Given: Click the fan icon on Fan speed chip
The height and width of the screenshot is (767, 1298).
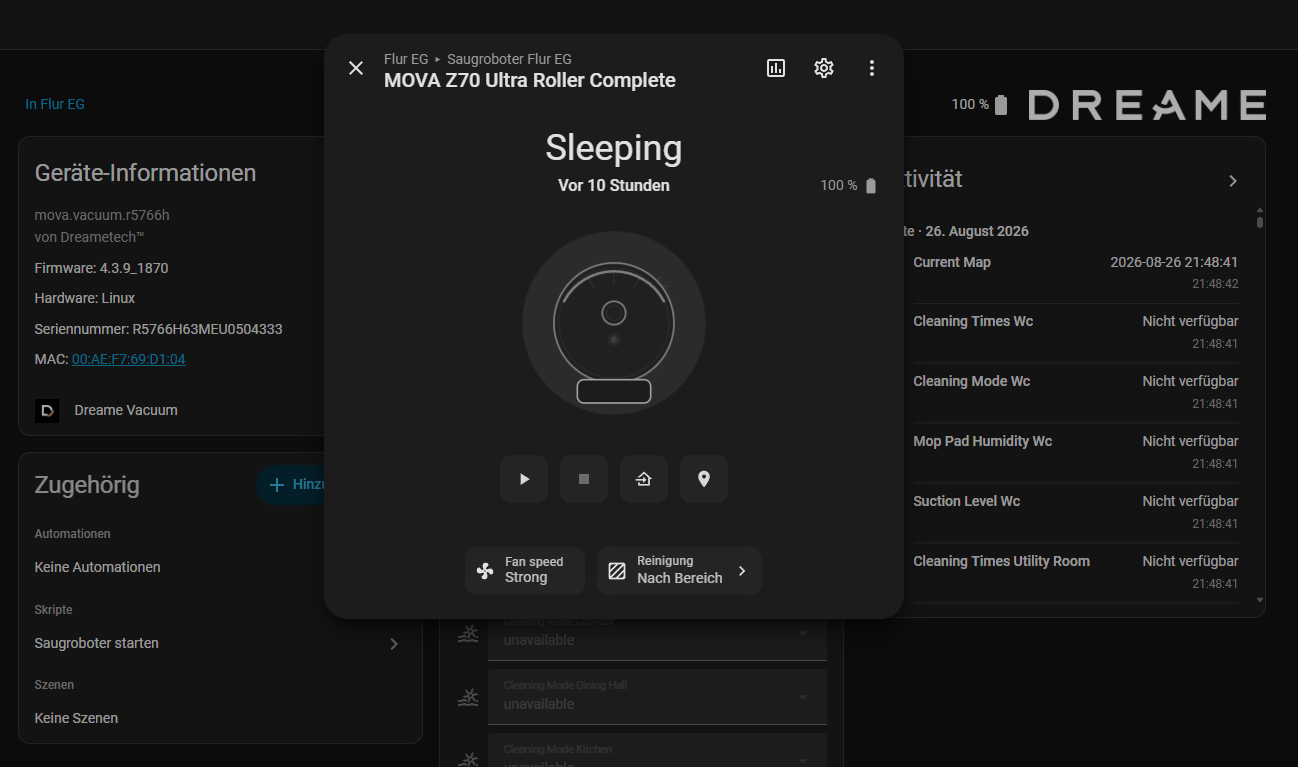Looking at the screenshot, I should tap(485, 571).
